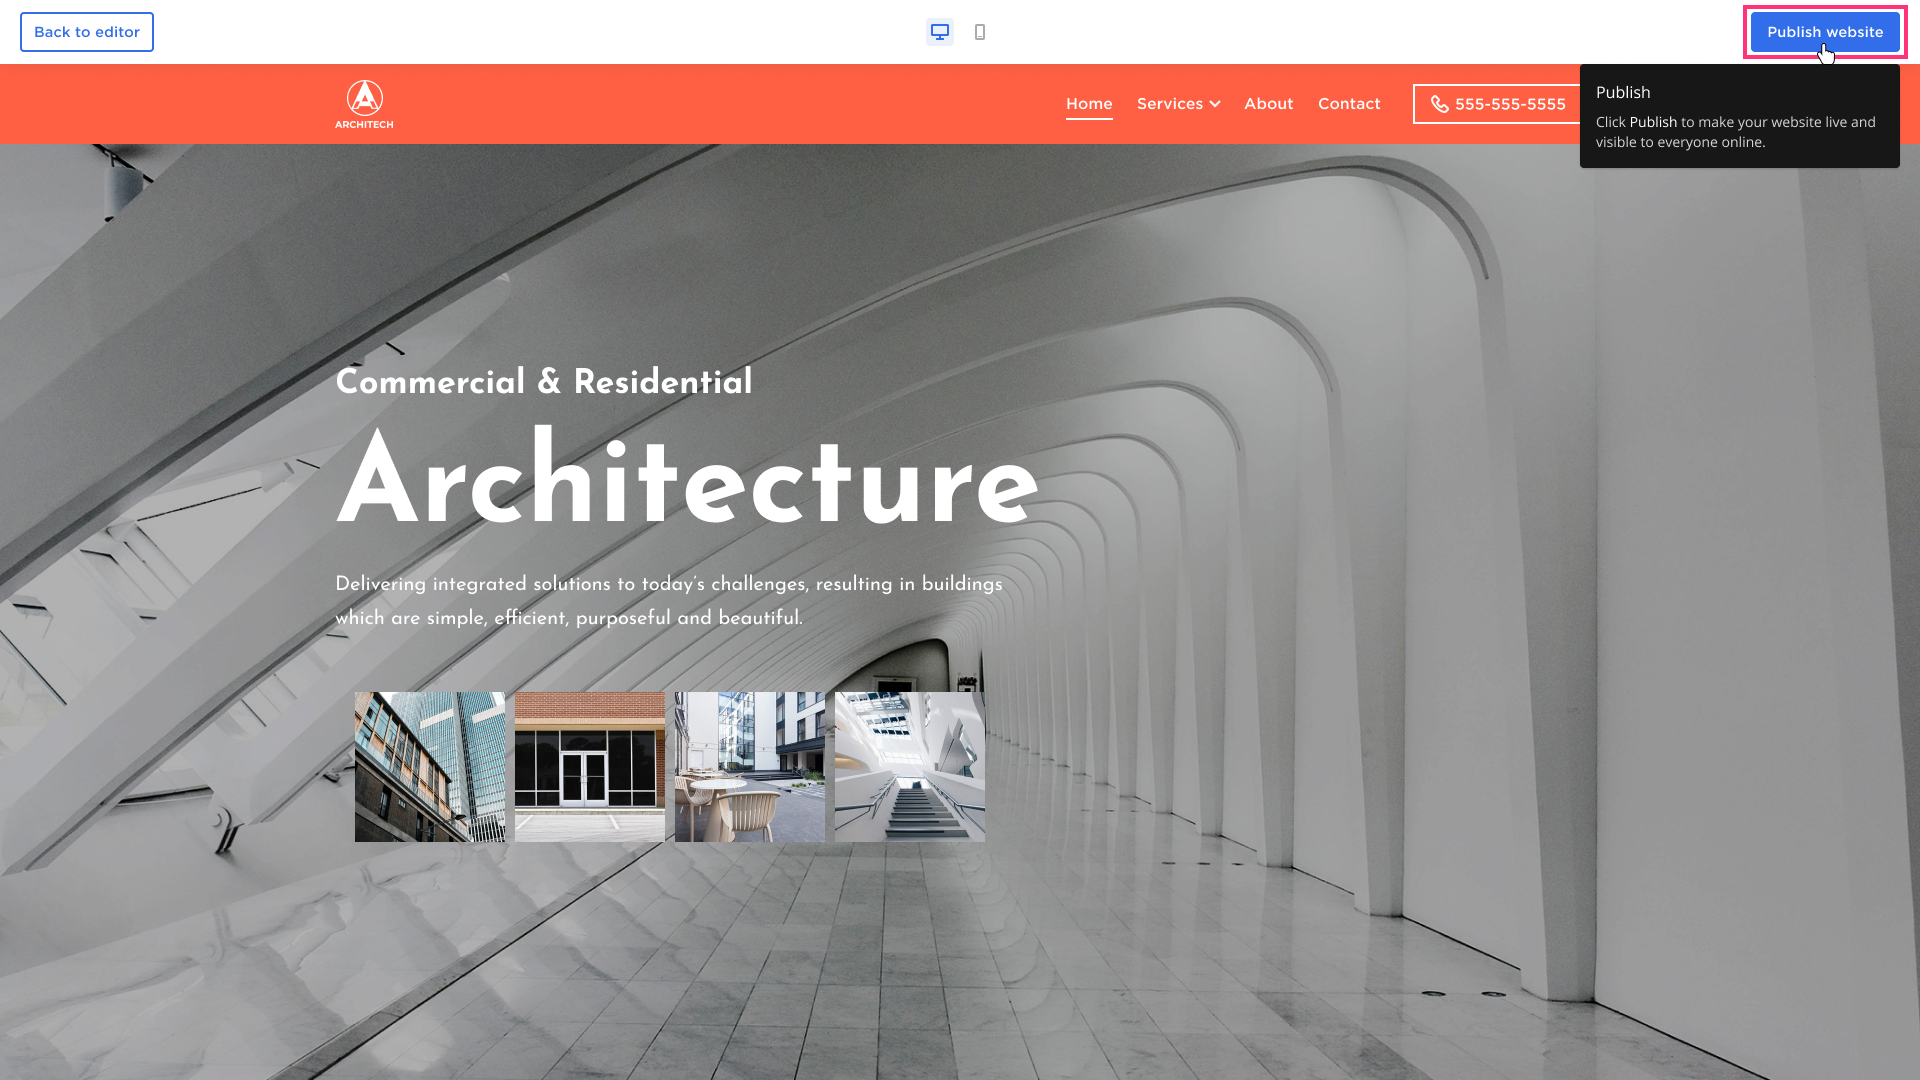Open the courtyard chairs thumbnail
This screenshot has width=1920, height=1080.
pyautogui.click(x=750, y=767)
